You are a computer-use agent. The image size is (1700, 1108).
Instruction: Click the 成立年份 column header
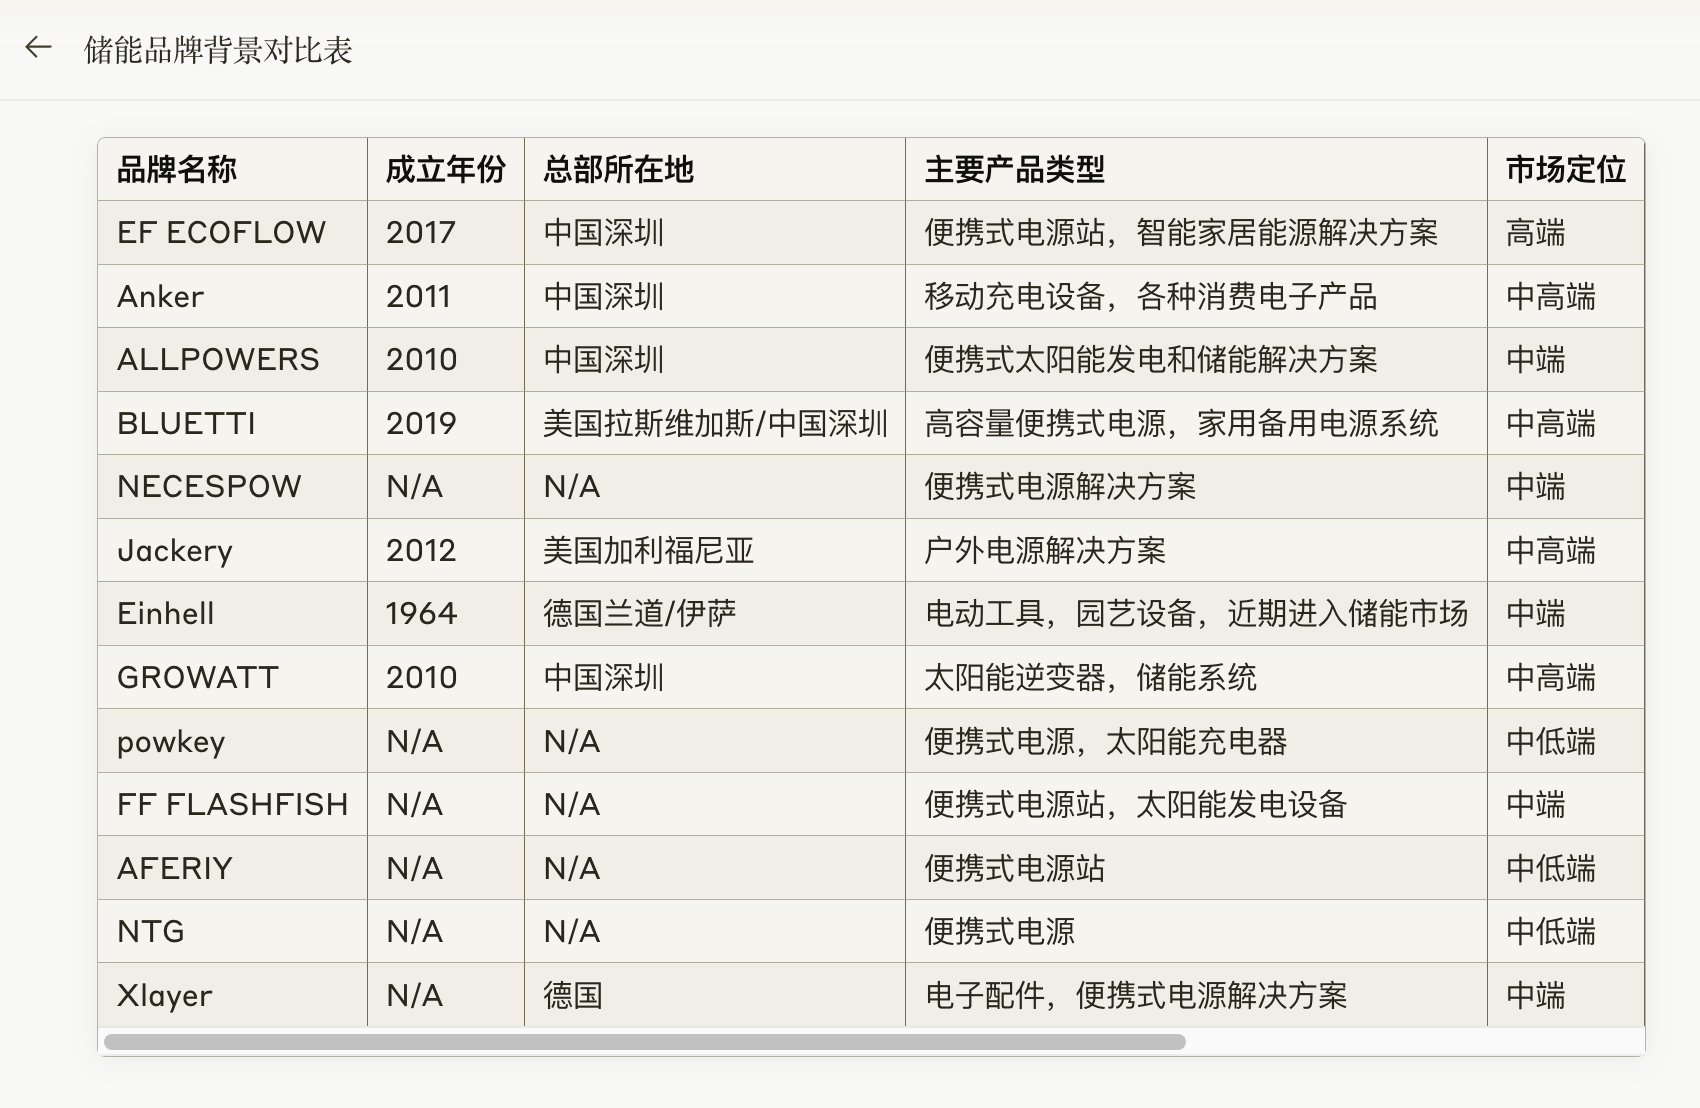coord(446,170)
